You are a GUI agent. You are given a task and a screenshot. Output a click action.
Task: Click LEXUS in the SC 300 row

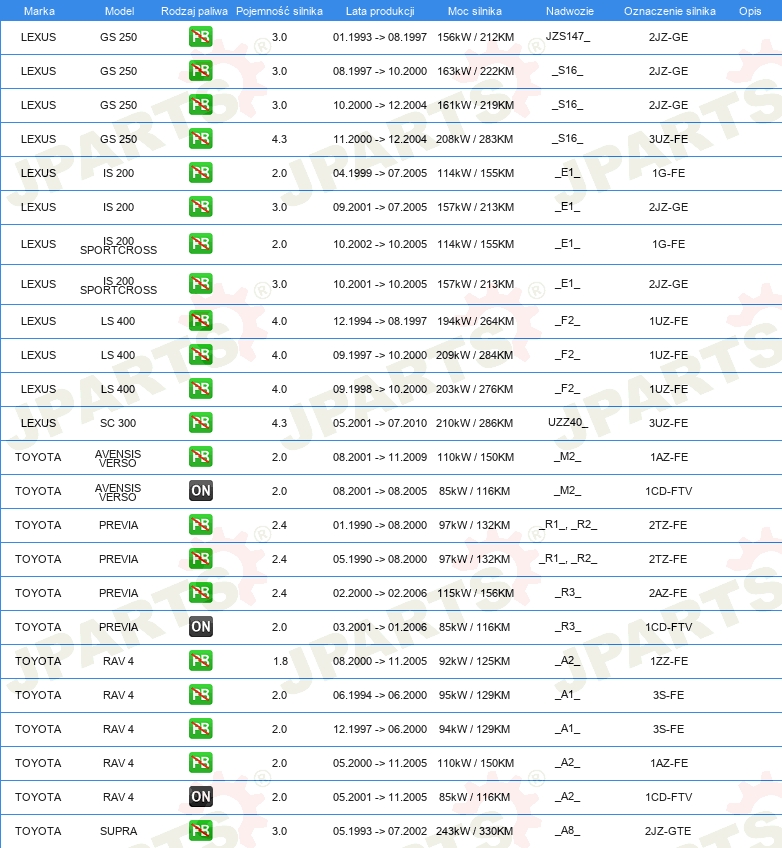tap(38, 423)
